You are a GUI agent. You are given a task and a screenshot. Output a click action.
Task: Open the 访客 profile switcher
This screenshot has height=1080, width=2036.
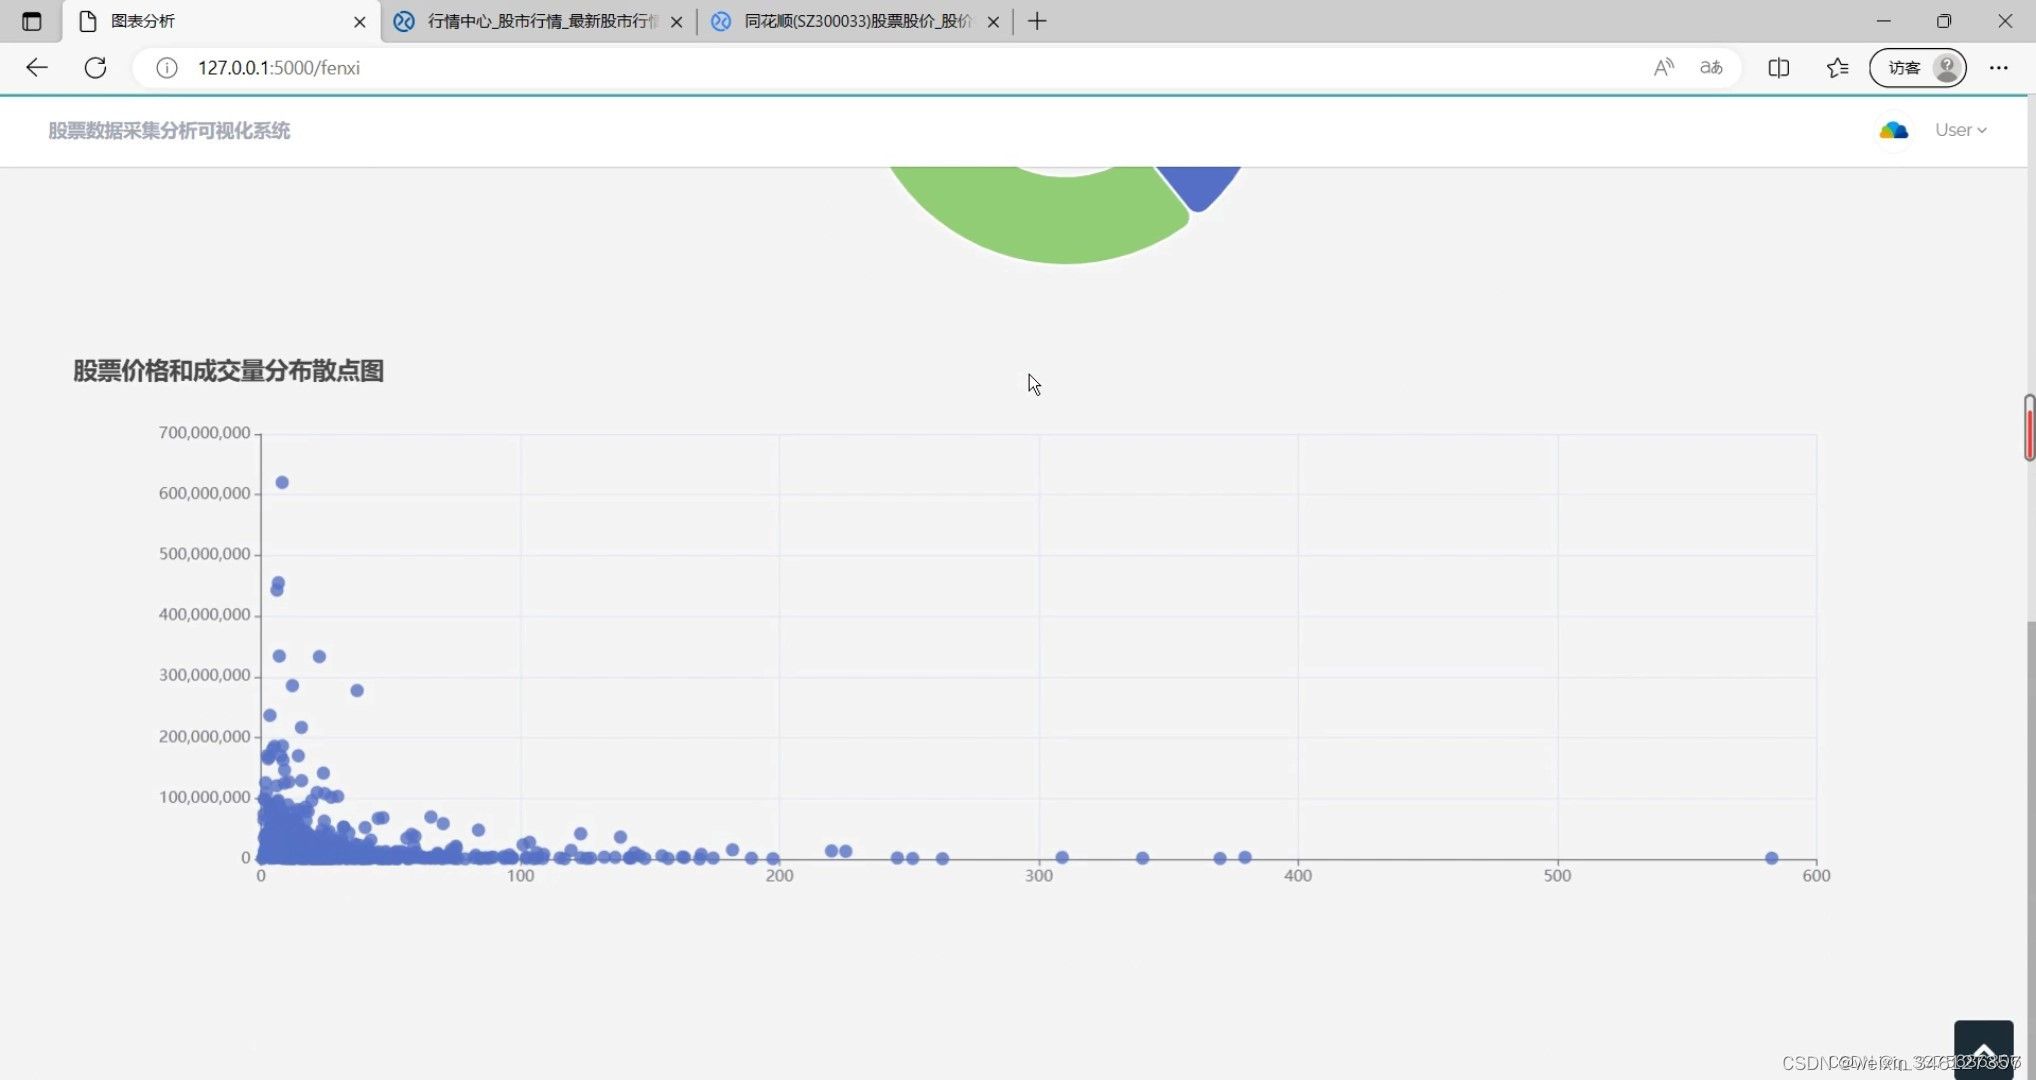click(1917, 67)
